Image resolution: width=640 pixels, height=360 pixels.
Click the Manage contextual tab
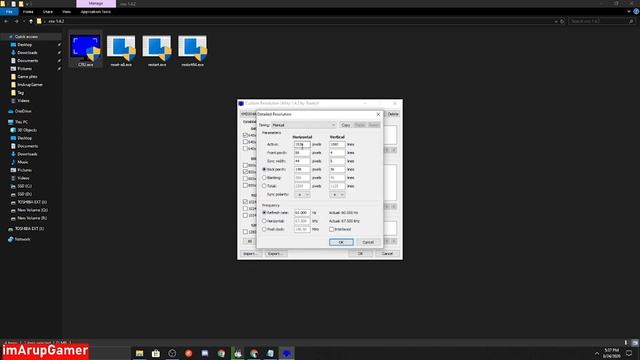[96, 4]
